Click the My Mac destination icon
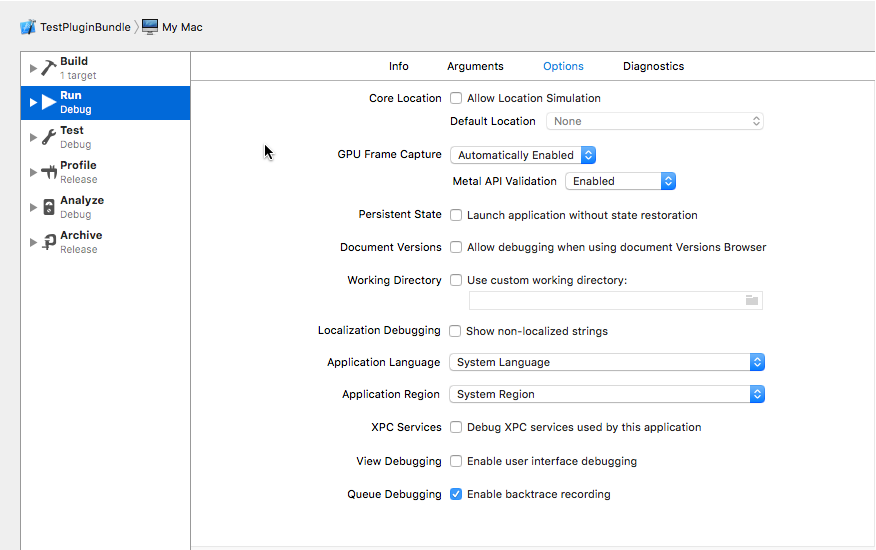 pos(150,27)
